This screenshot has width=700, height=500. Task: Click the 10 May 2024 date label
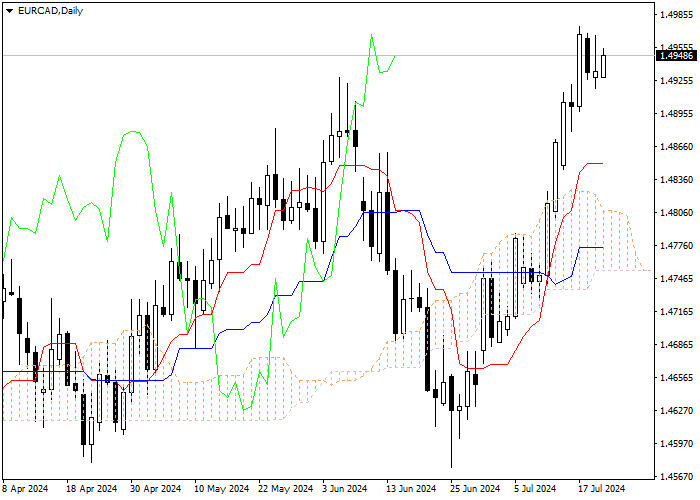click(x=221, y=489)
